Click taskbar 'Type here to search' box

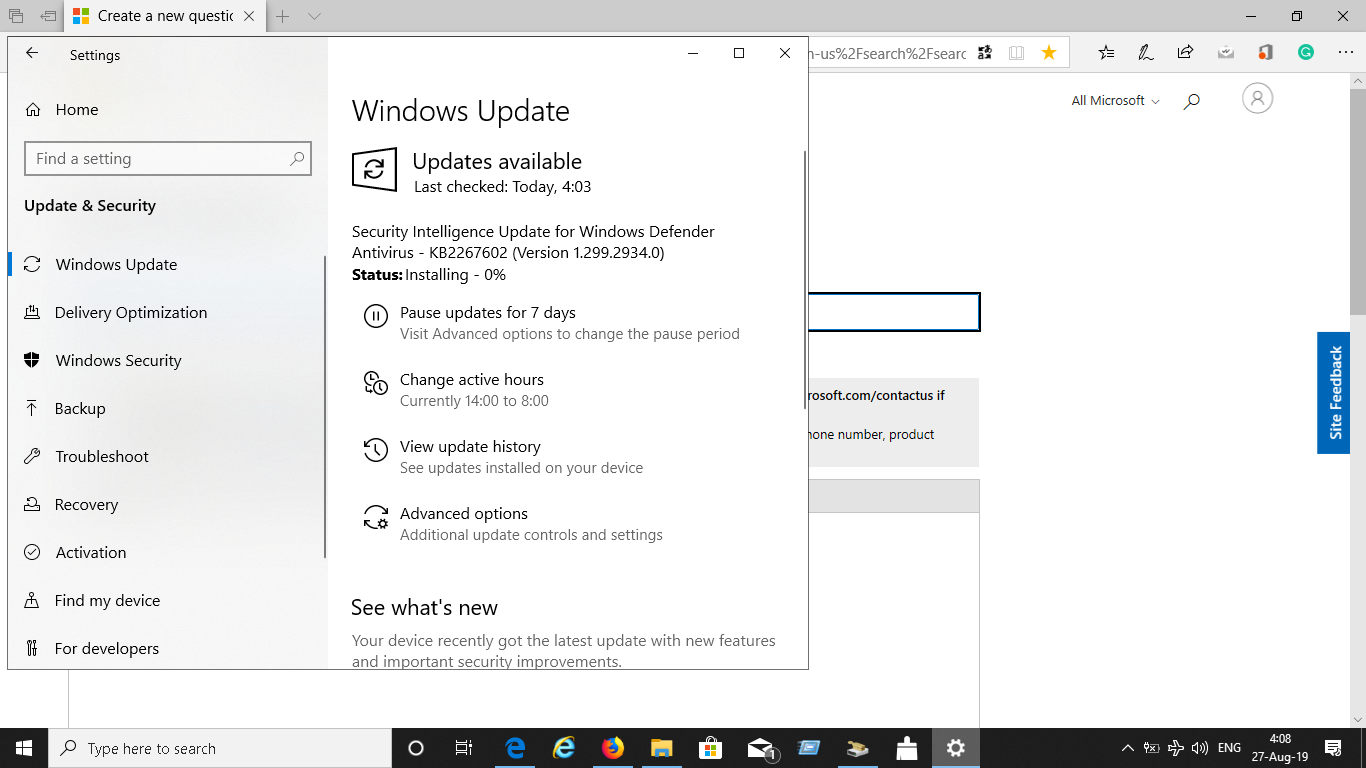(x=220, y=748)
